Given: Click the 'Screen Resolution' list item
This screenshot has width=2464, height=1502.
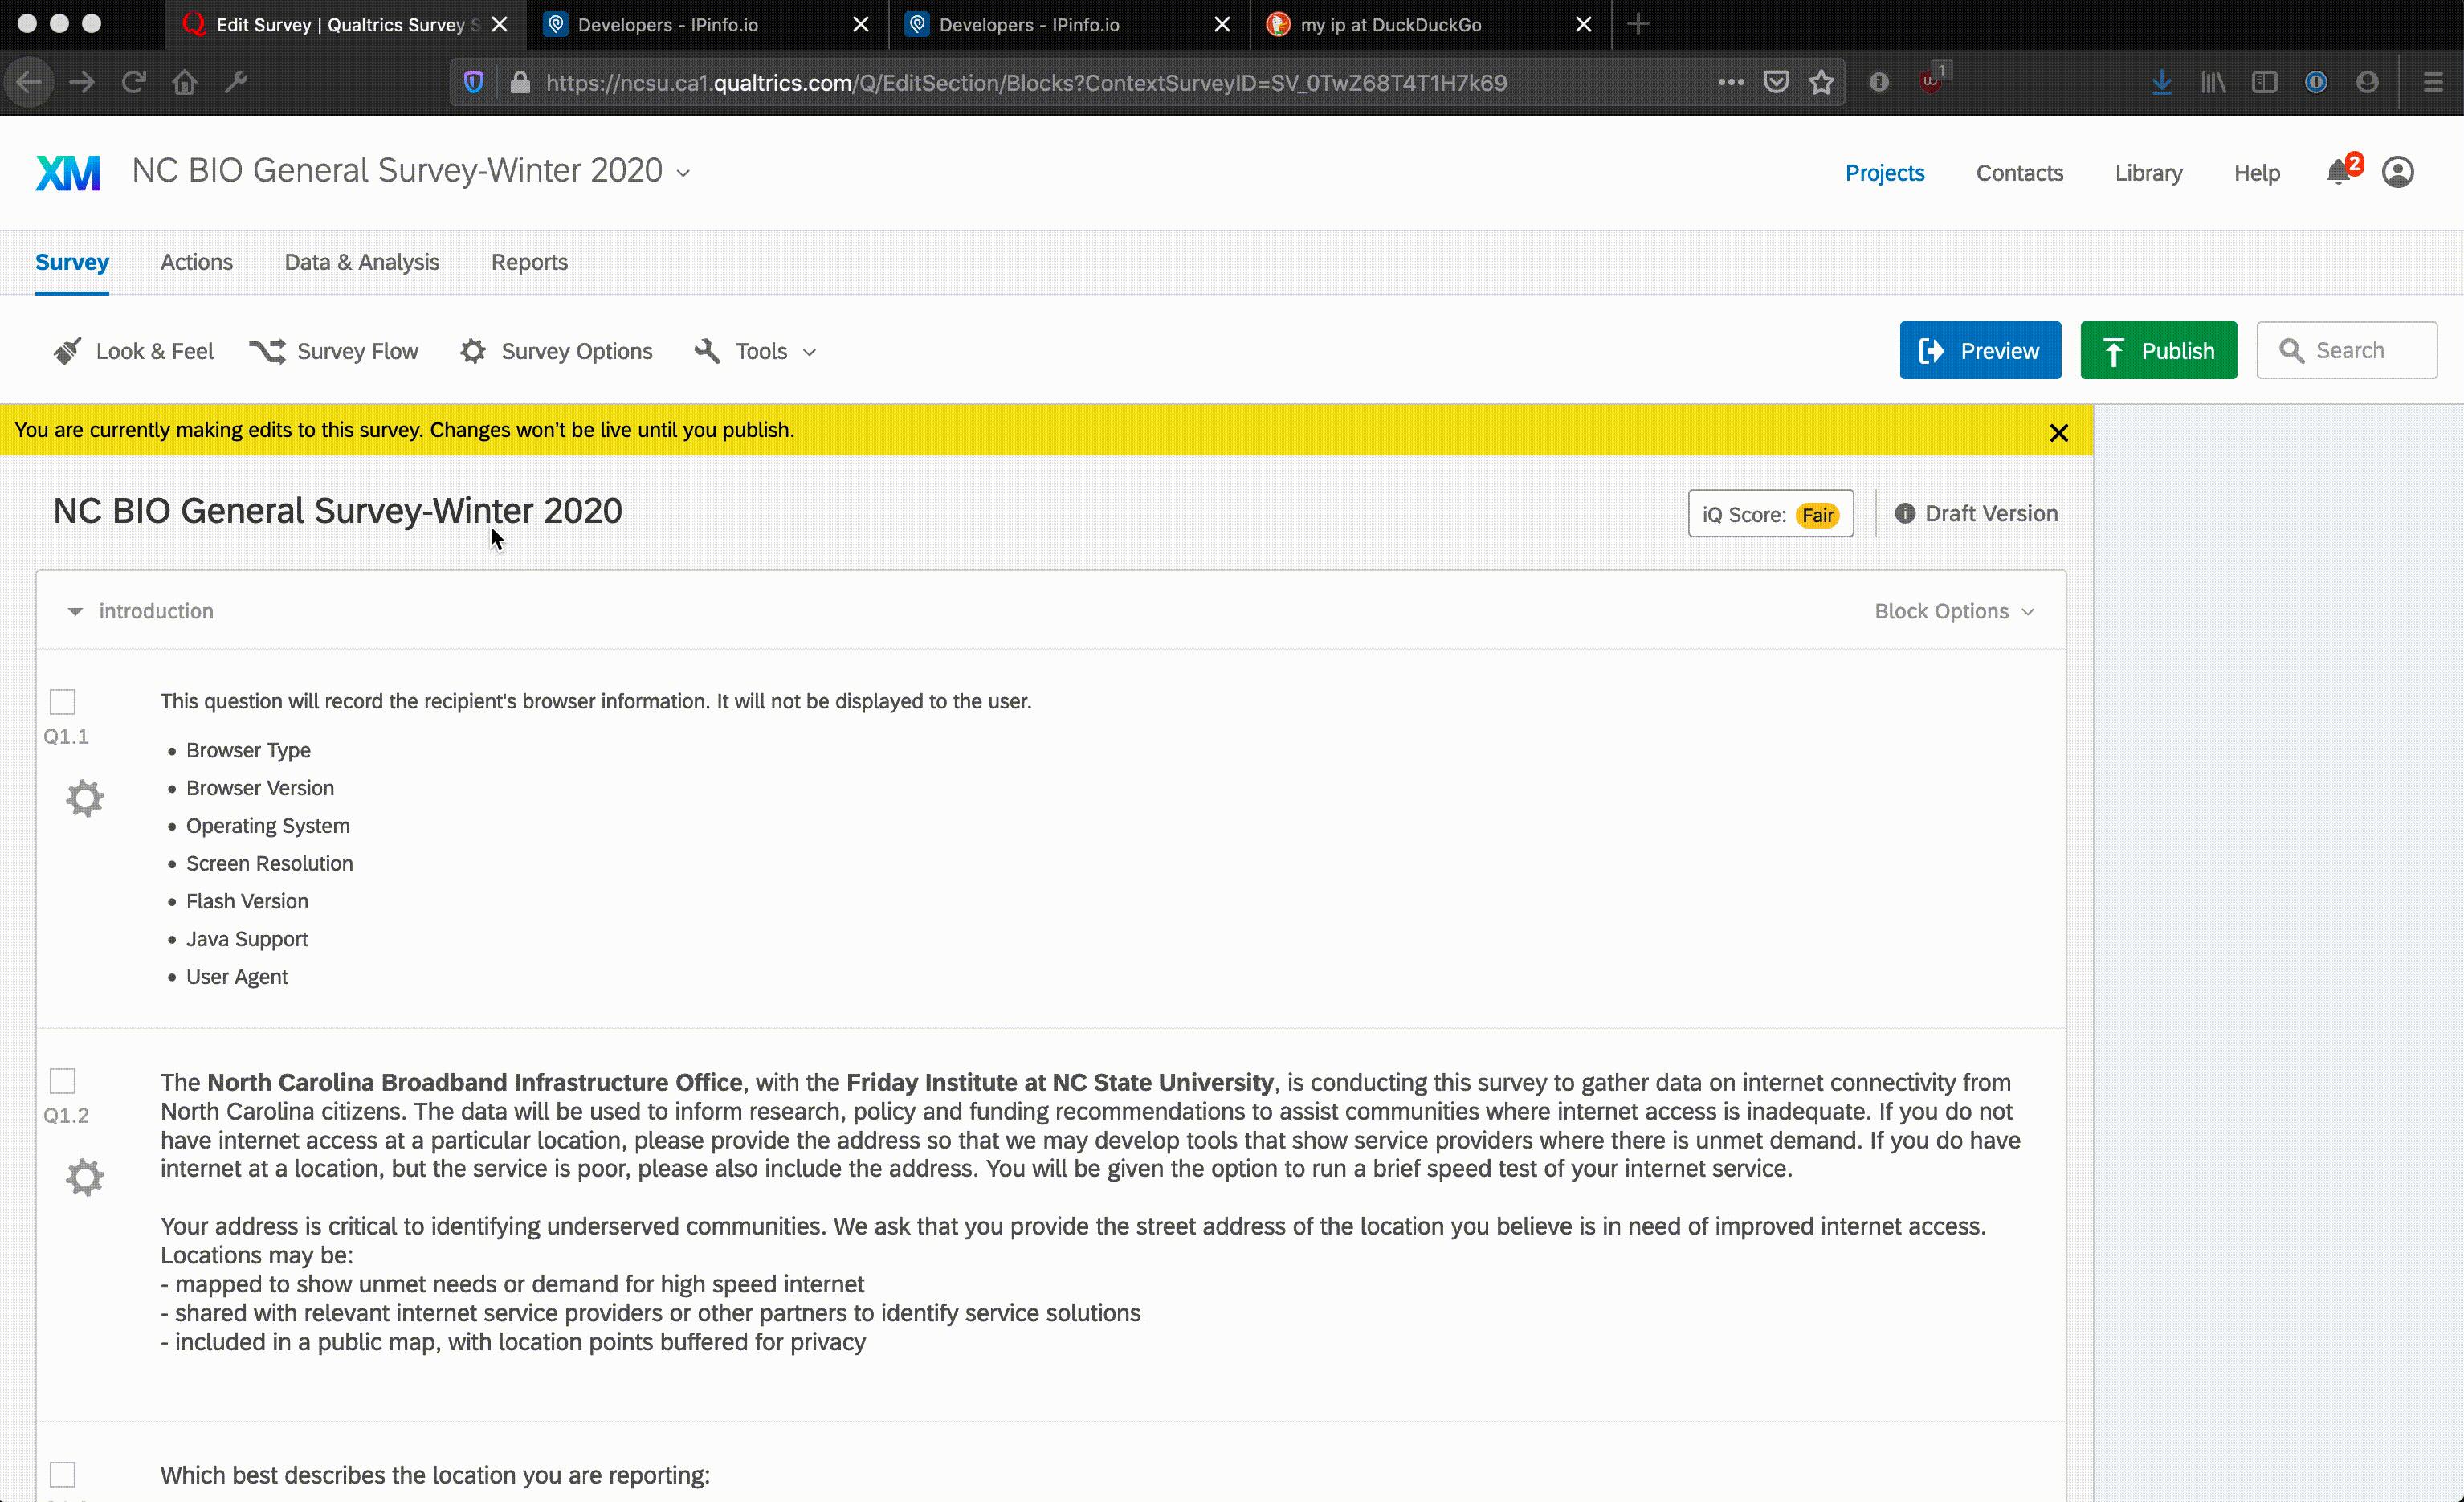Looking at the screenshot, I should [x=269, y=863].
